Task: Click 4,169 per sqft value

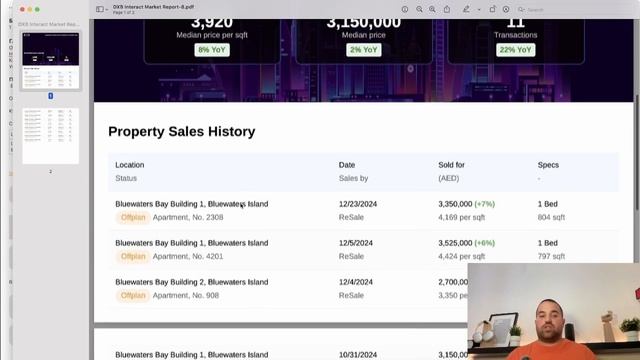Action: [x=462, y=217]
